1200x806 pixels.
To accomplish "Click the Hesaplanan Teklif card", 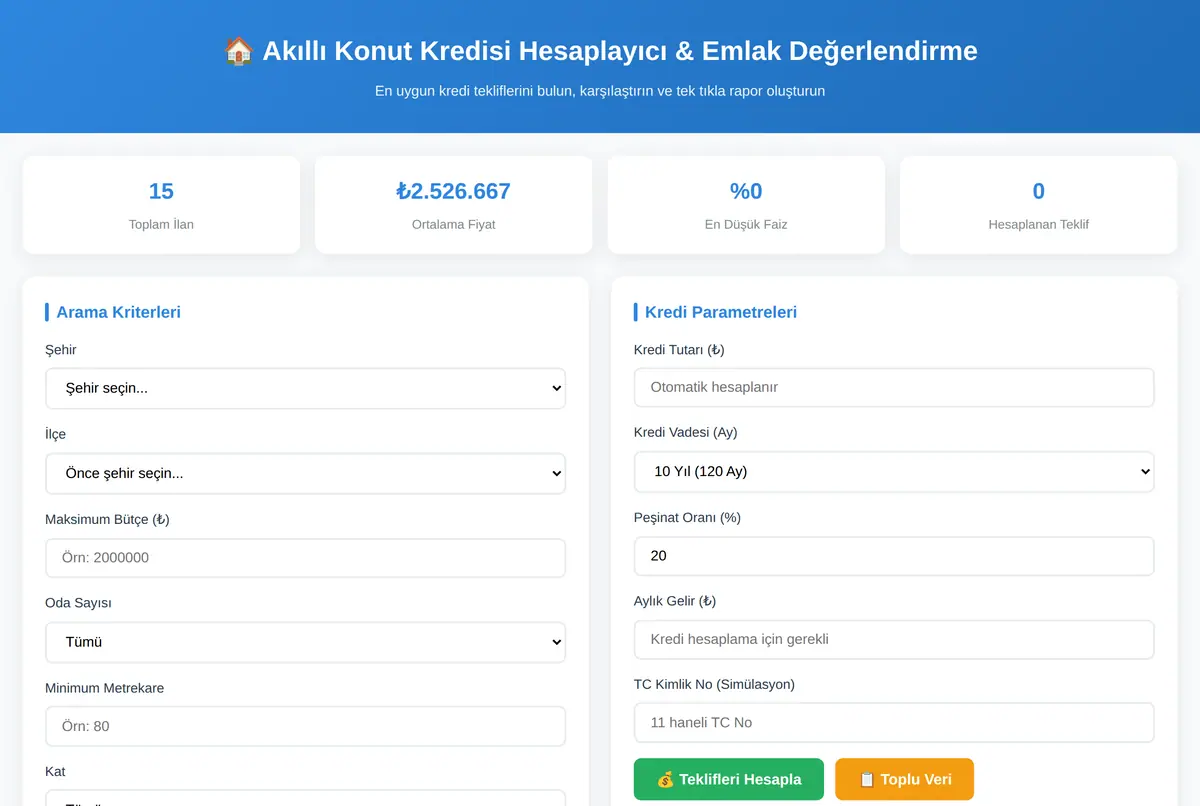I will tap(1038, 204).
